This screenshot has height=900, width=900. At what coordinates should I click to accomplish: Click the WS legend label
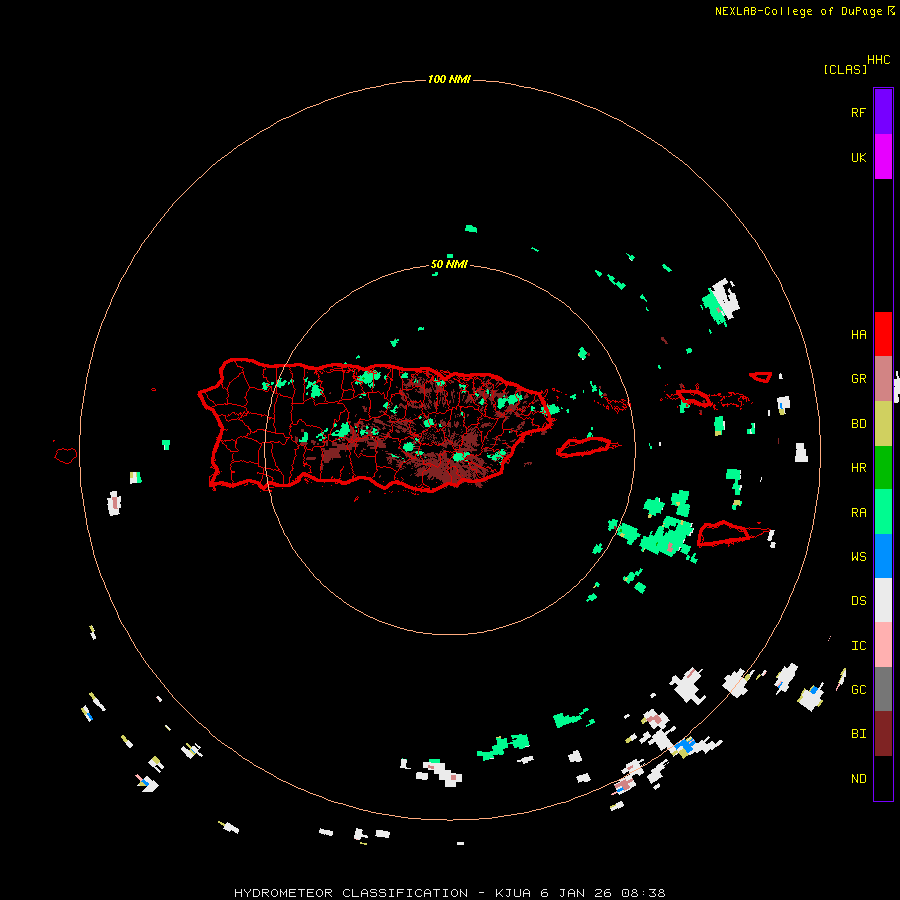pyautogui.click(x=858, y=557)
